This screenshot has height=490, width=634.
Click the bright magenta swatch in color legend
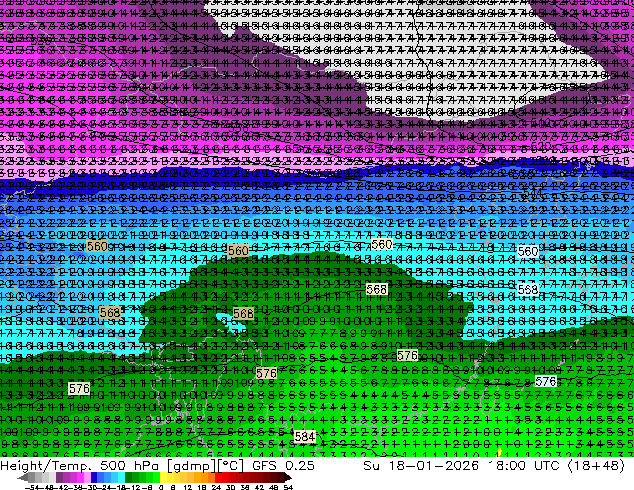click(80, 477)
